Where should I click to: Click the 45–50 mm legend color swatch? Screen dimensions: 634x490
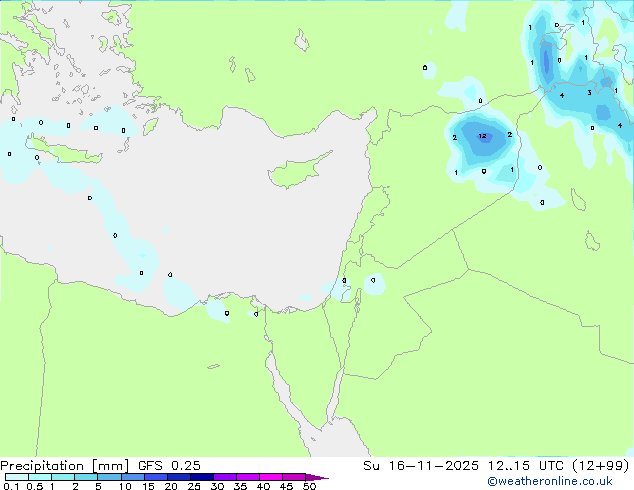294,477
